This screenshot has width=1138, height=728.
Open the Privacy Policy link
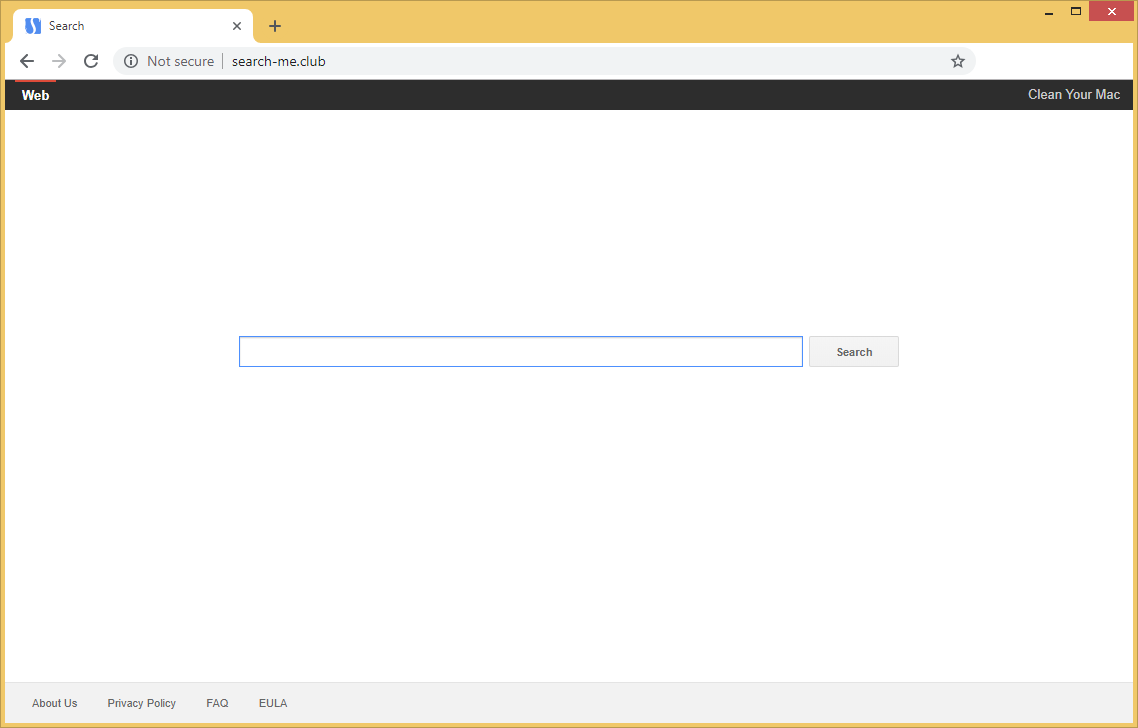(141, 703)
